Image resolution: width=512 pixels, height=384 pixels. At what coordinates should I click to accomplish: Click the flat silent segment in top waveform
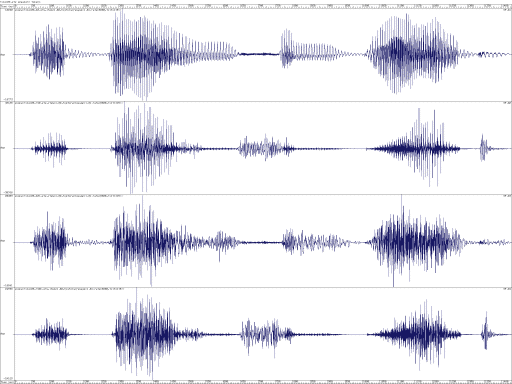(259, 54)
